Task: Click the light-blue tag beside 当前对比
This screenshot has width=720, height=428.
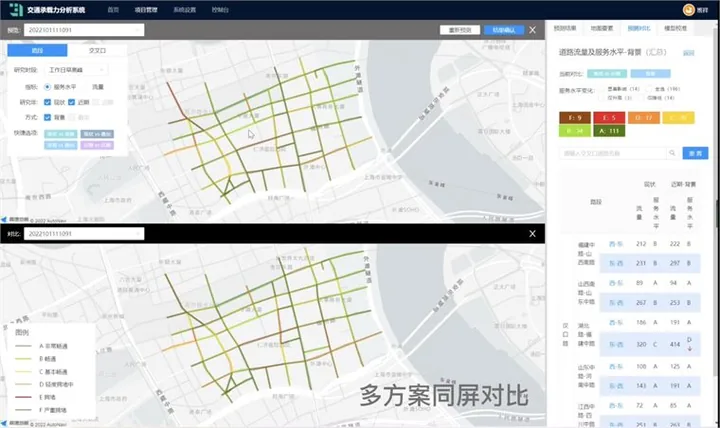Action: click(650, 73)
